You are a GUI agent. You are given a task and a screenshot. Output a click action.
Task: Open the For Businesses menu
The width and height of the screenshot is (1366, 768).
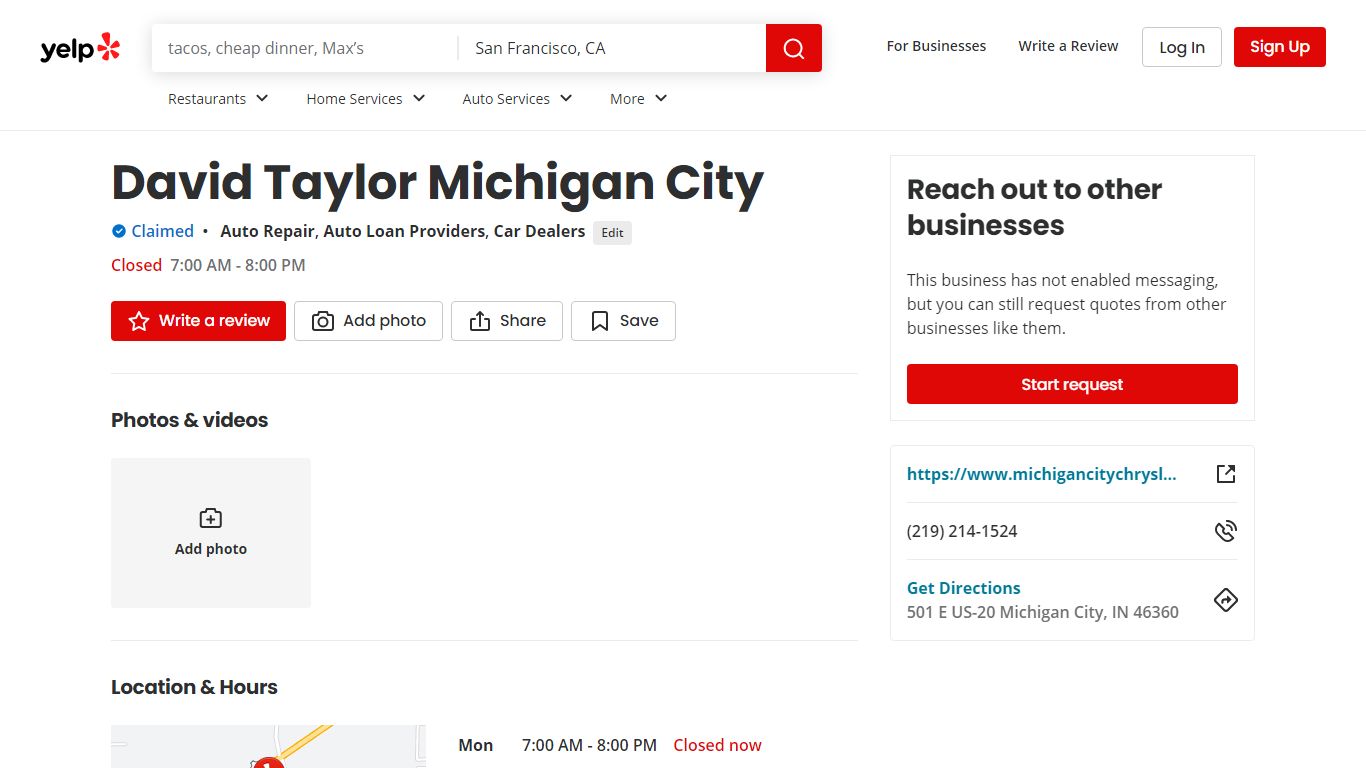(x=936, y=46)
